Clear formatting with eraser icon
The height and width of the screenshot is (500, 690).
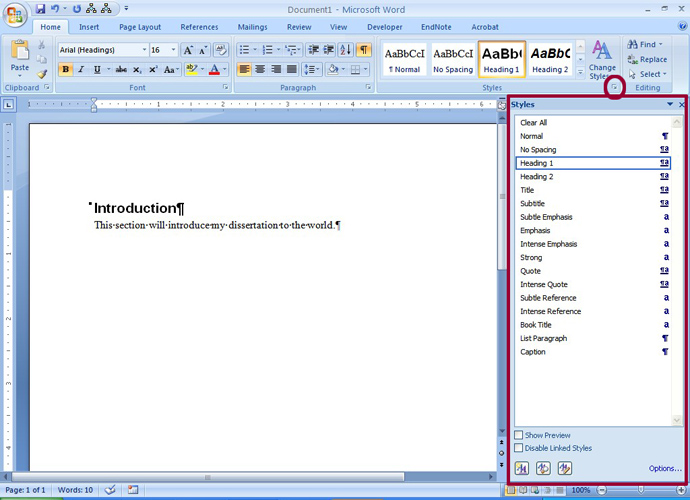221,50
